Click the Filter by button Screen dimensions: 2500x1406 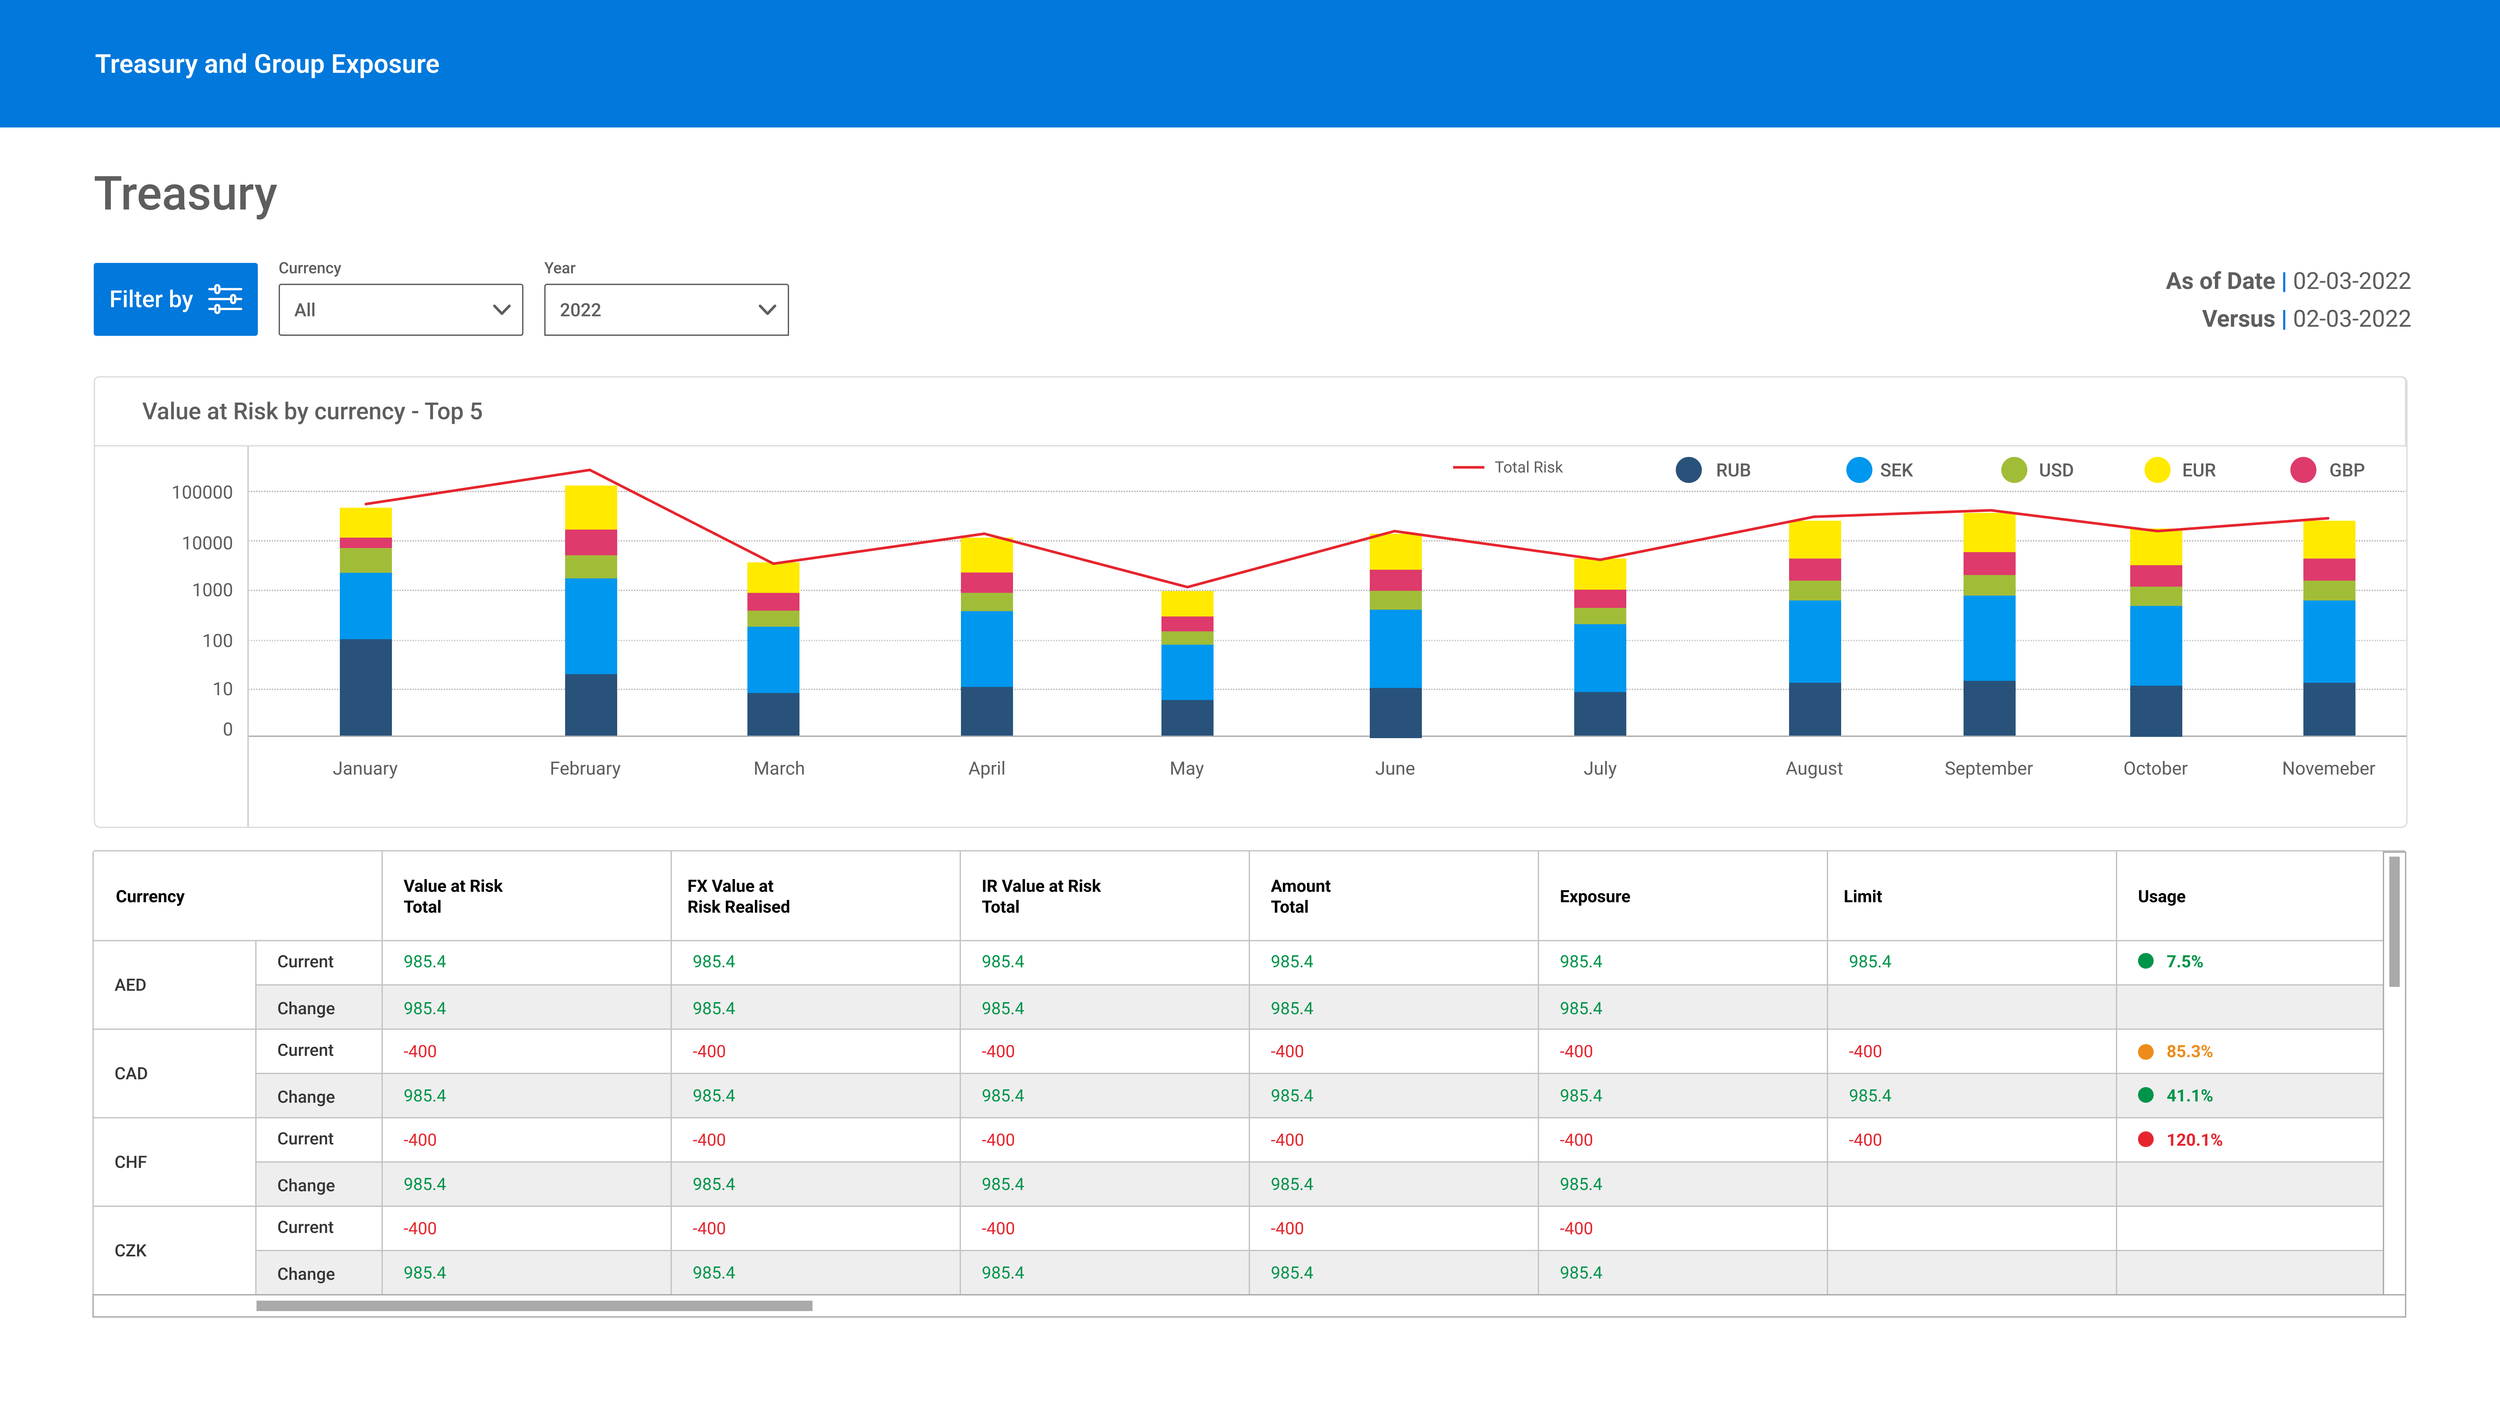coord(150,299)
